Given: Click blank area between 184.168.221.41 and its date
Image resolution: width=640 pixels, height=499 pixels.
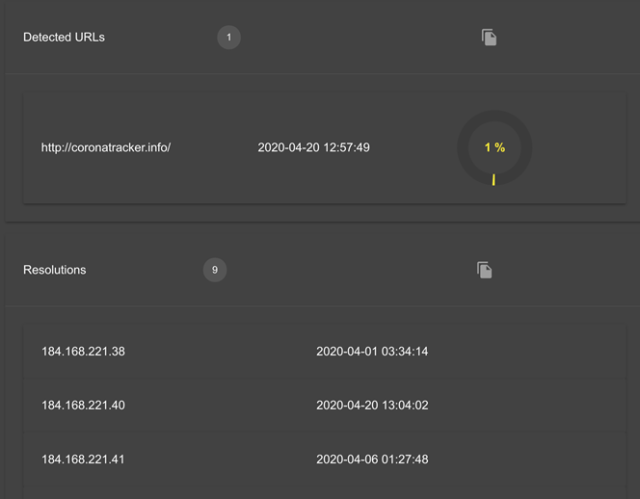Looking at the screenshot, I should pos(220,459).
